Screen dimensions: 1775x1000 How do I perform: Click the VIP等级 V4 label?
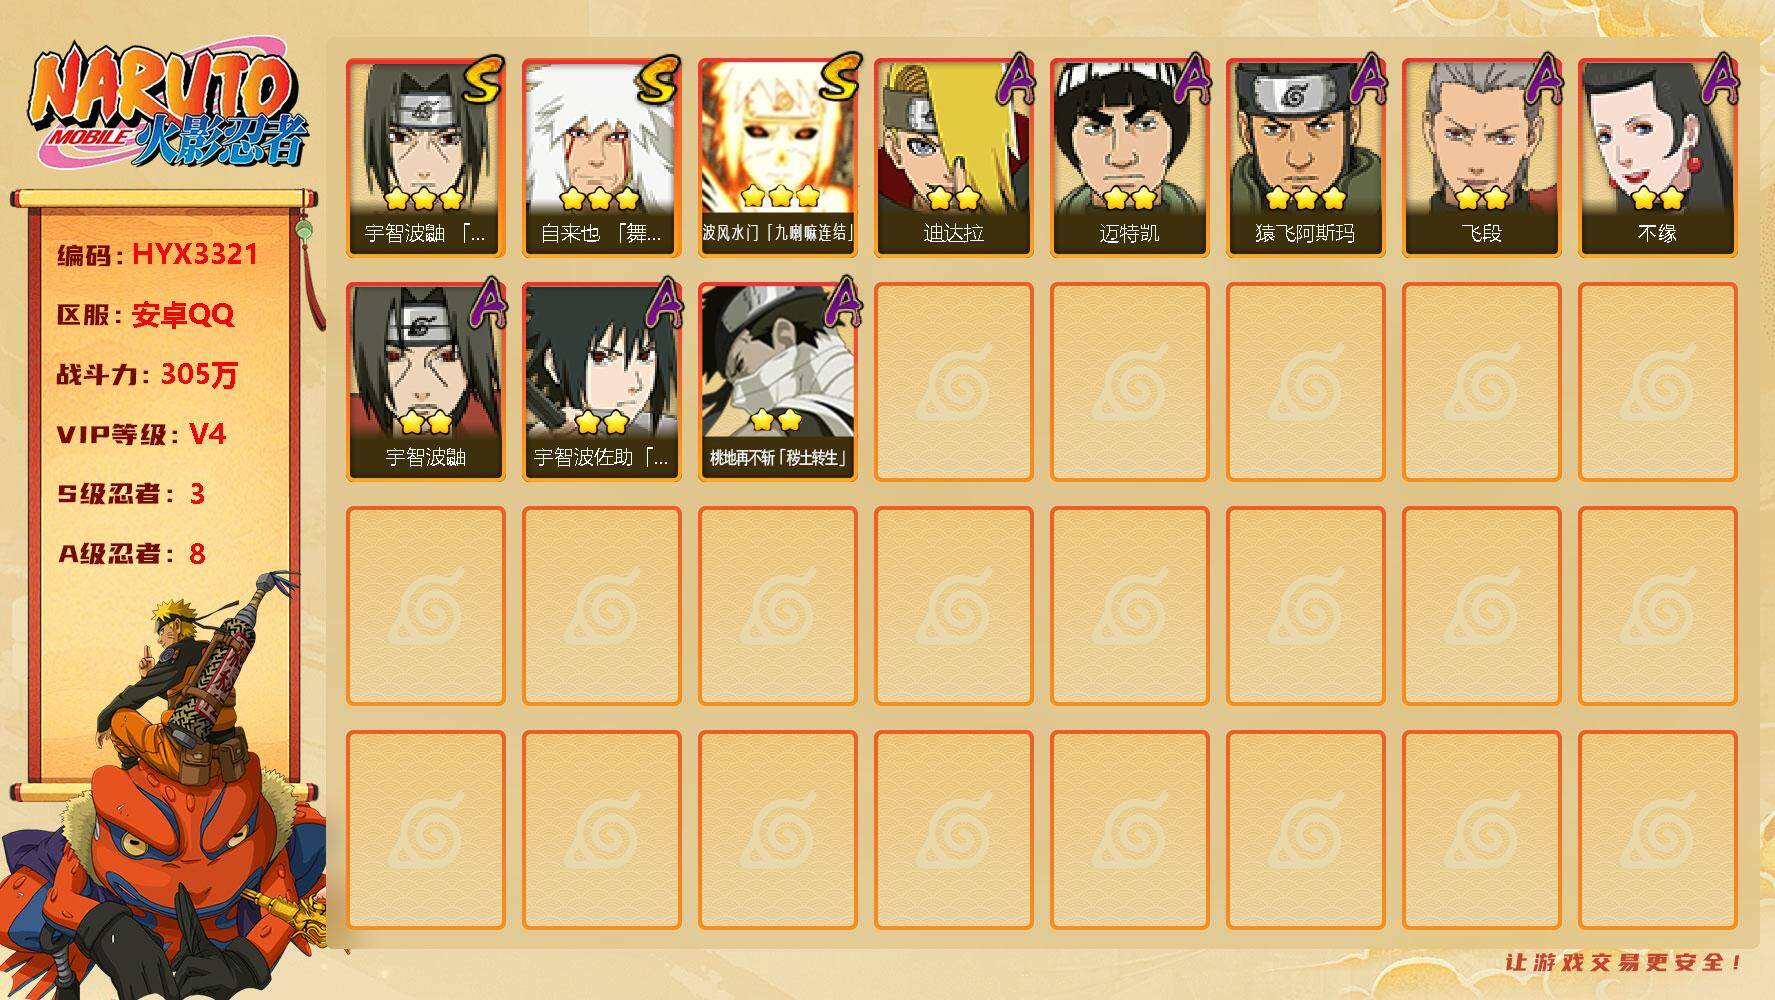[141, 434]
